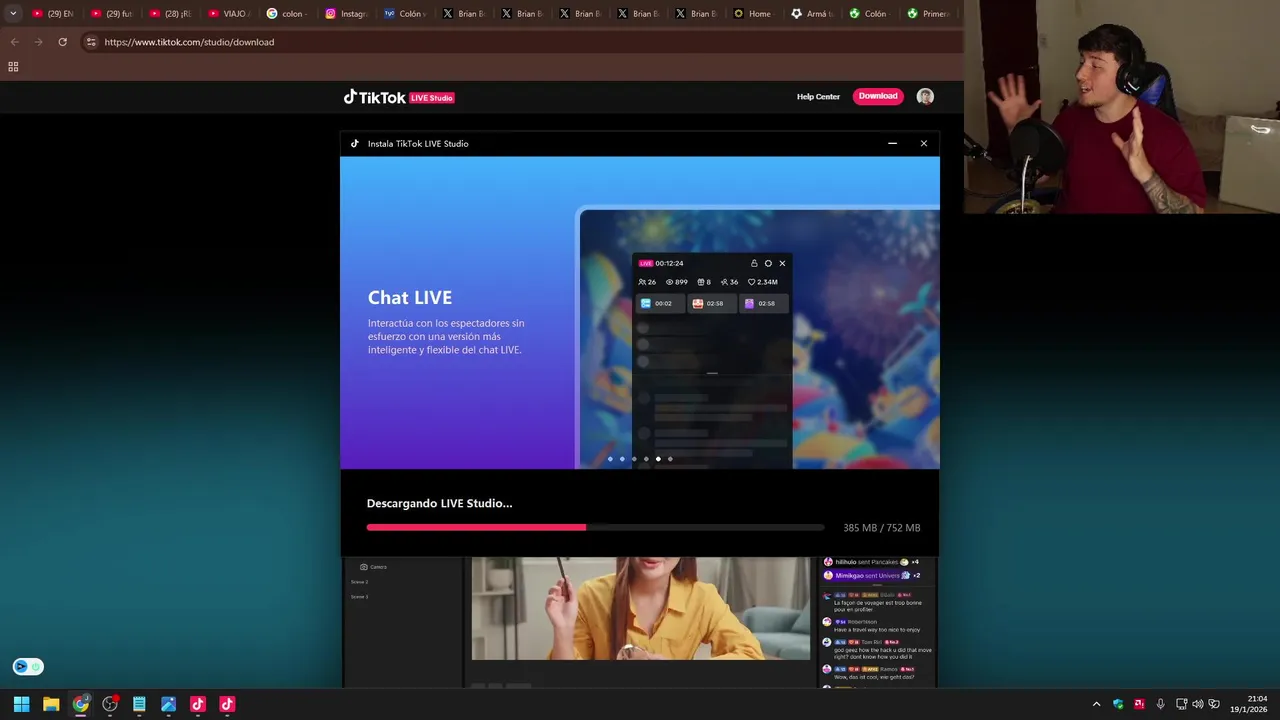Image resolution: width=1280 pixels, height=720 pixels.
Task: Switch to the "Home" tab
Action: pos(753,14)
